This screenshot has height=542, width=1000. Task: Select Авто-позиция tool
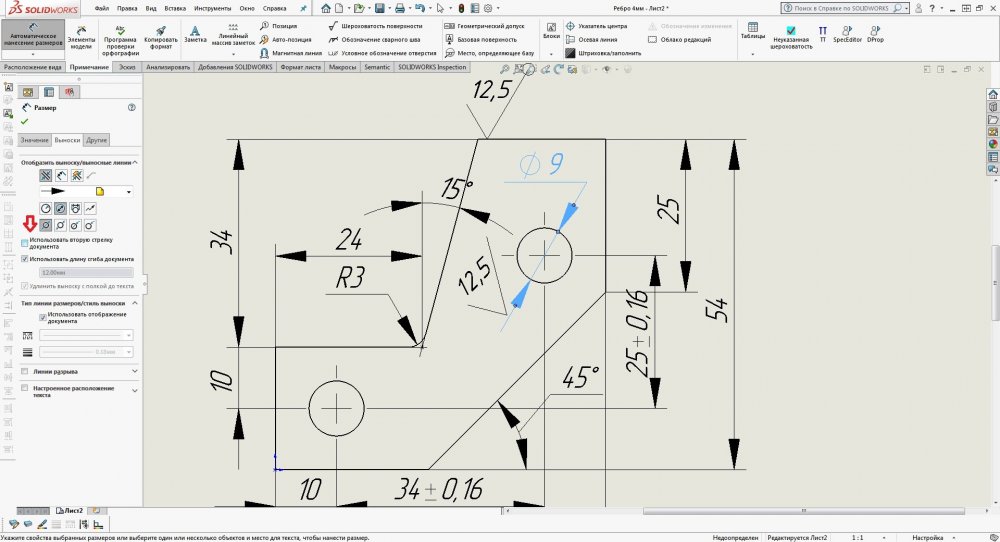coord(285,40)
